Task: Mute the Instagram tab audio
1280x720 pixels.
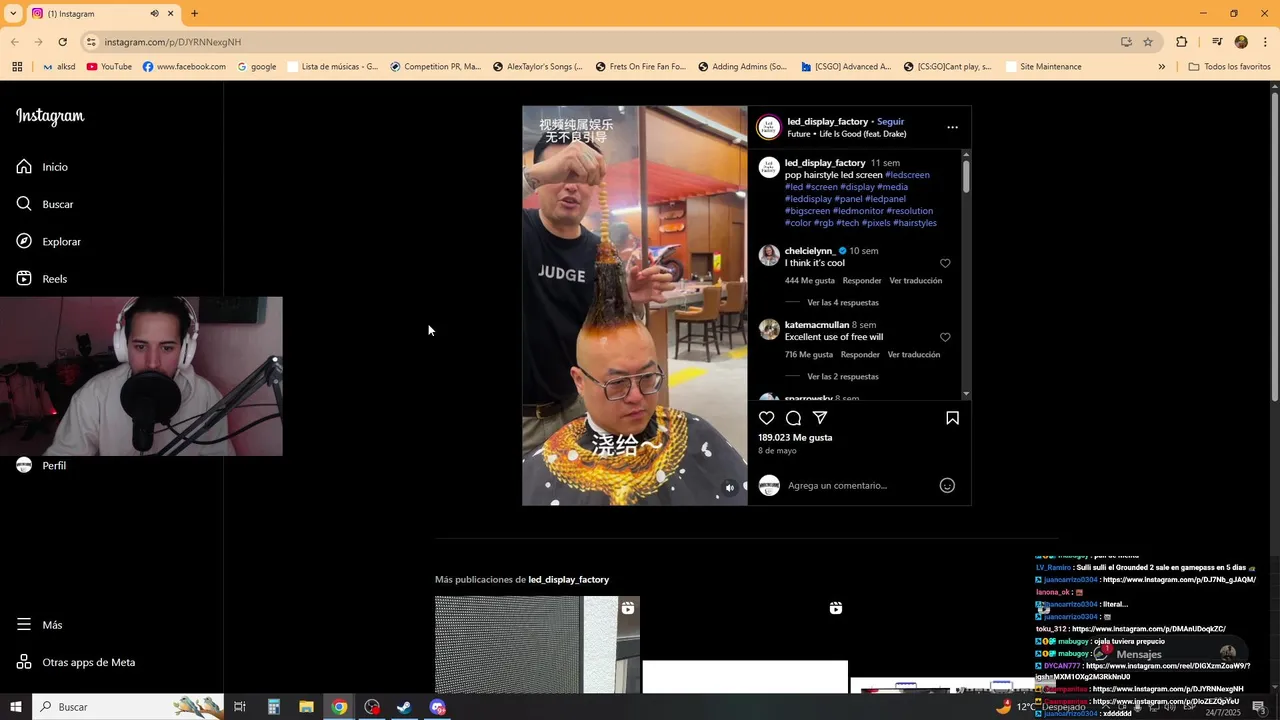Action: (154, 14)
